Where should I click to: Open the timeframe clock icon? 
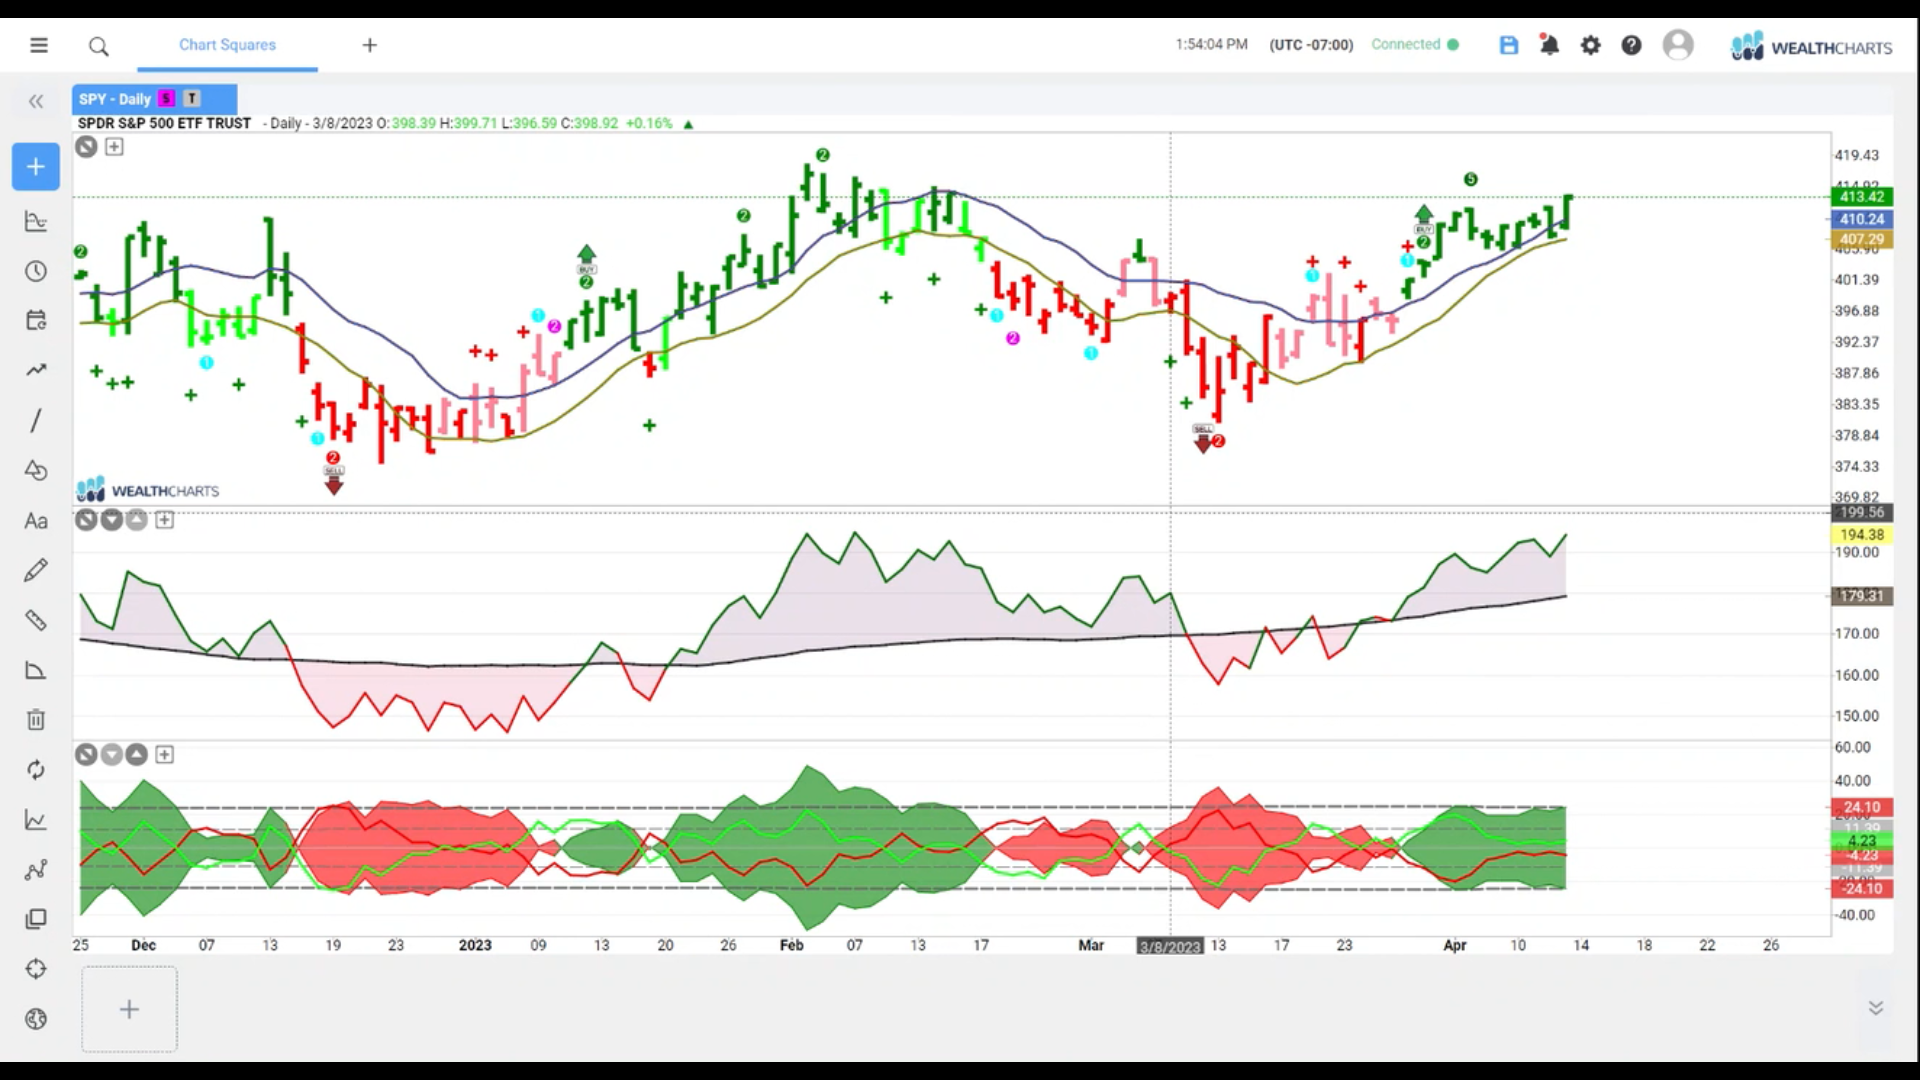(x=36, y=271)
